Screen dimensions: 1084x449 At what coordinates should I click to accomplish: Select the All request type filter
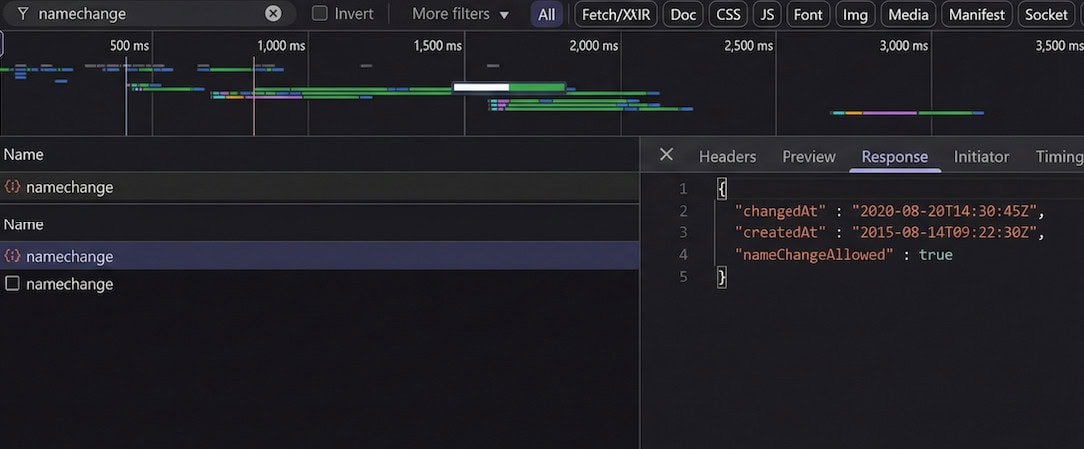tap(546, 14)
